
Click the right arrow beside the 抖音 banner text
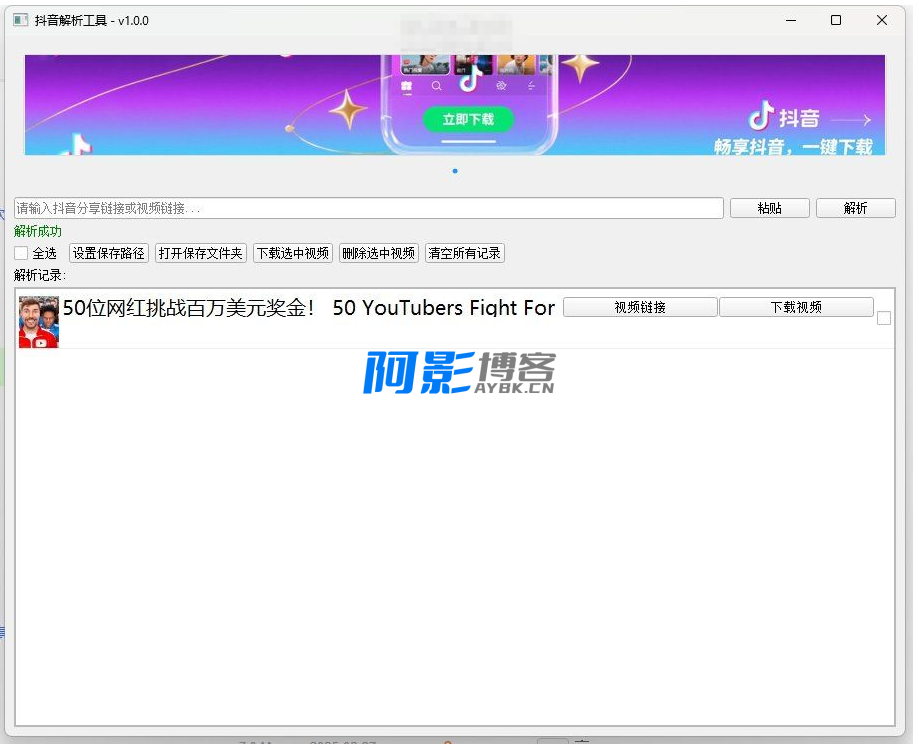[851, 120]
